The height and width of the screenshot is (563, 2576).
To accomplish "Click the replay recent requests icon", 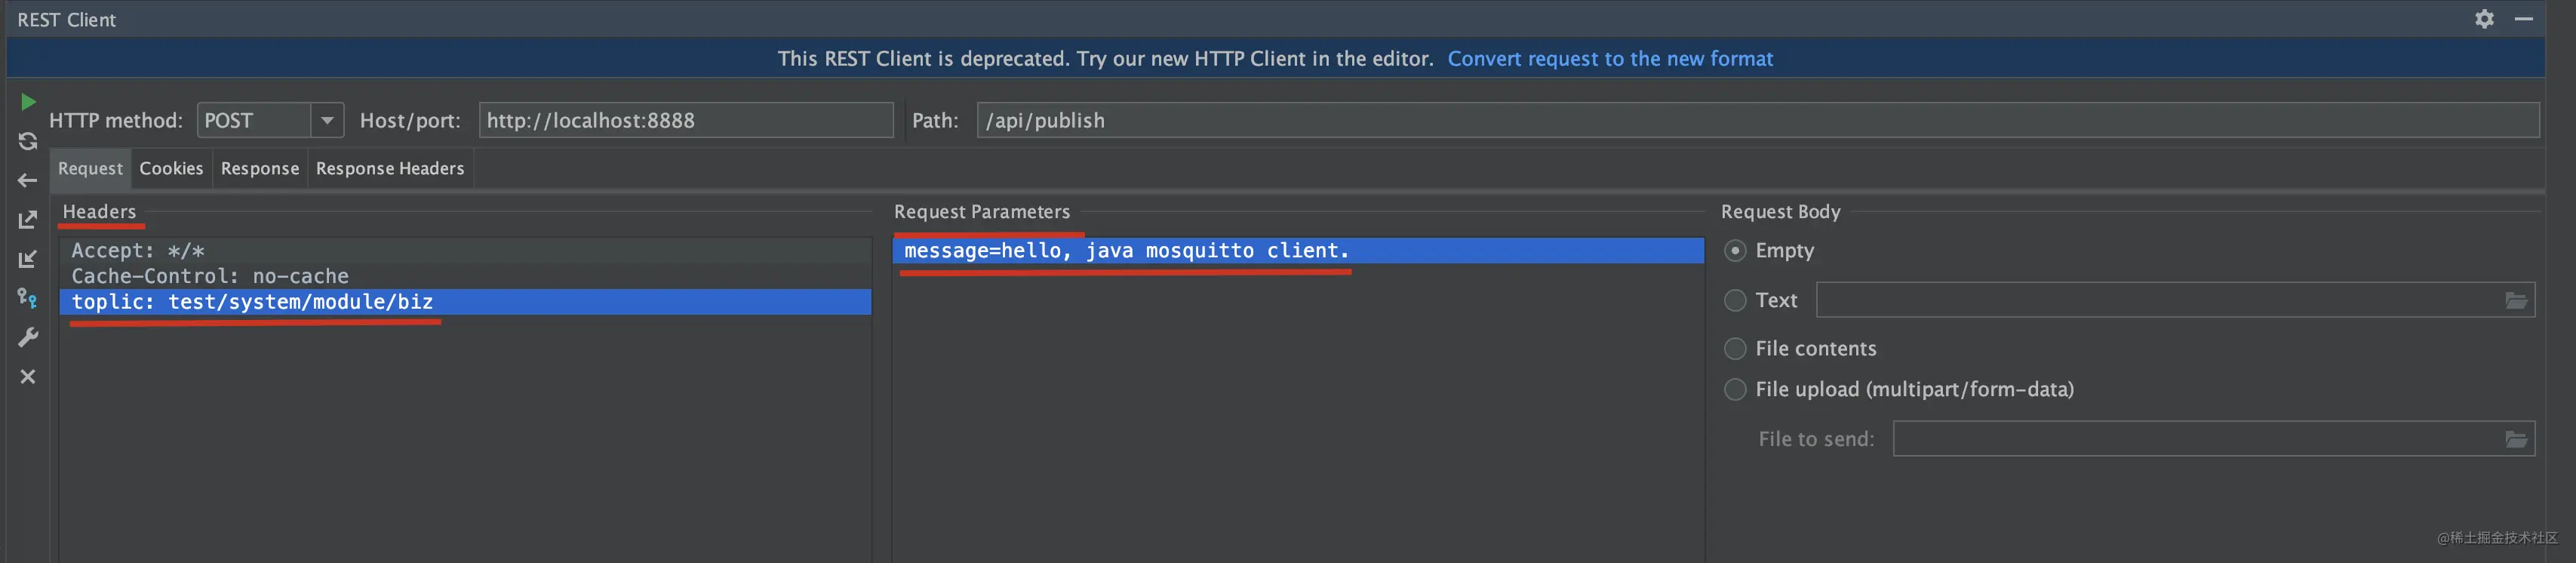I will [x=28, y=142].
